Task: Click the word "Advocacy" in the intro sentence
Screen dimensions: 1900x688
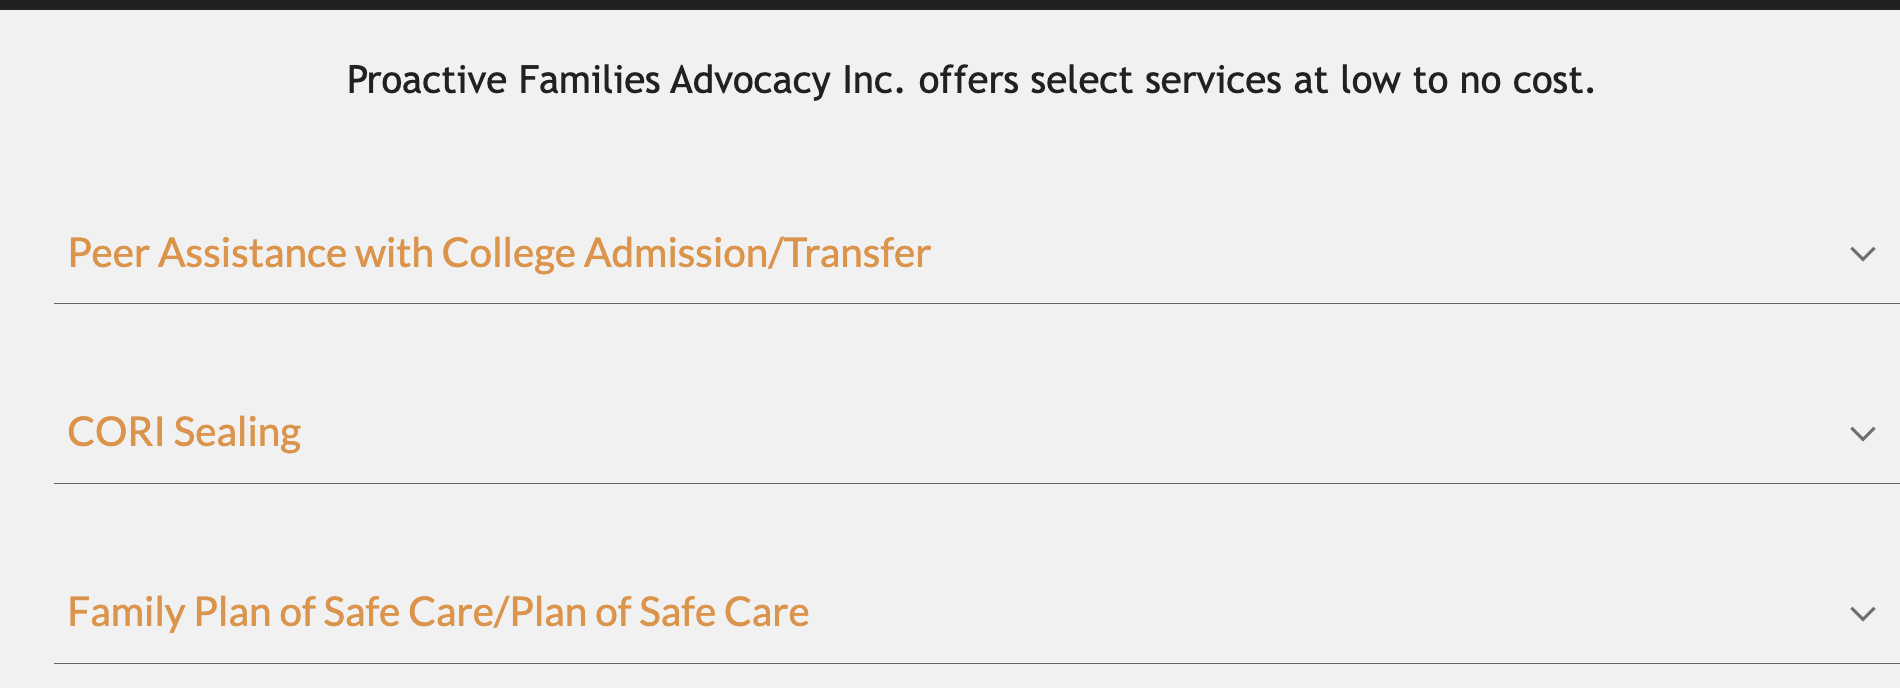Action: click(750, 80)
